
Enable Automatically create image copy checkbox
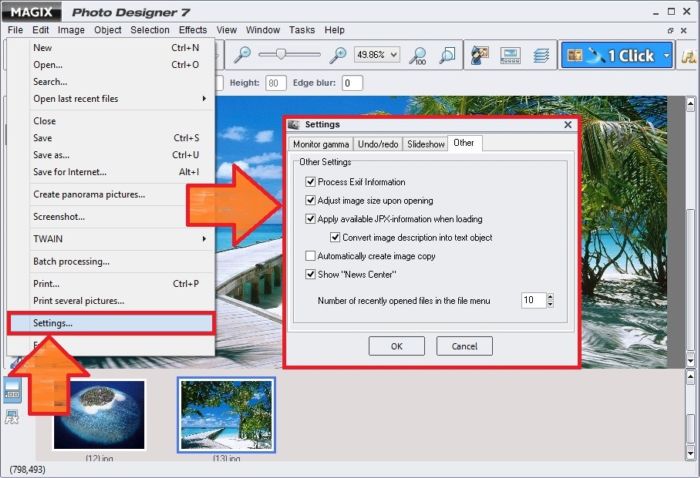pos(310,256)
